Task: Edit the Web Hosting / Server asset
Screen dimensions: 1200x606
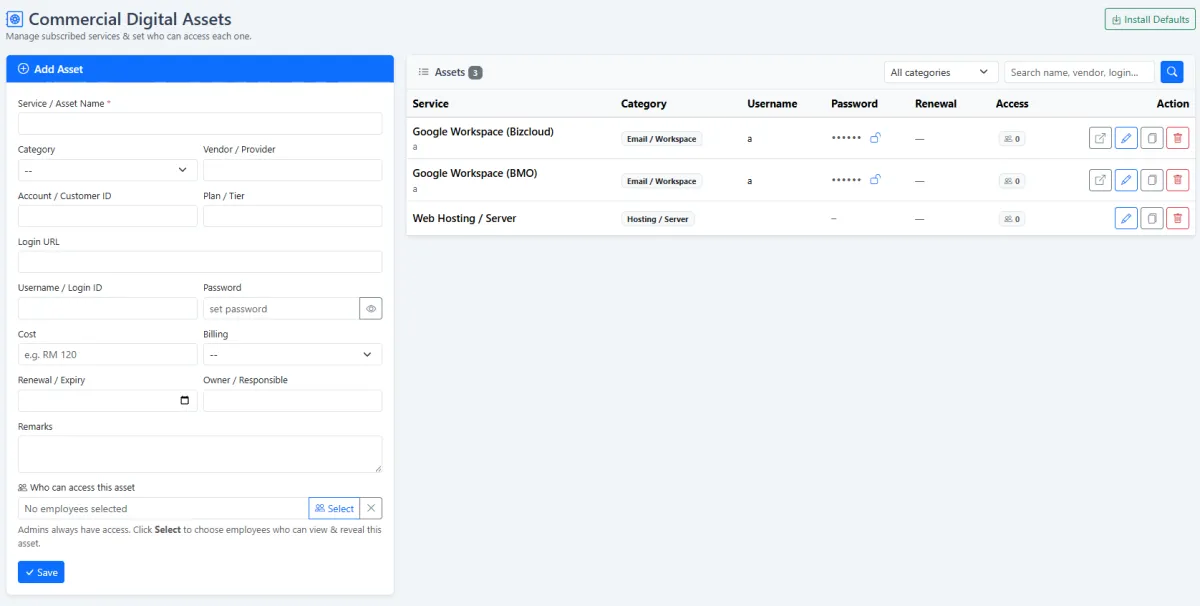Action: click(x=1126, y=218)
